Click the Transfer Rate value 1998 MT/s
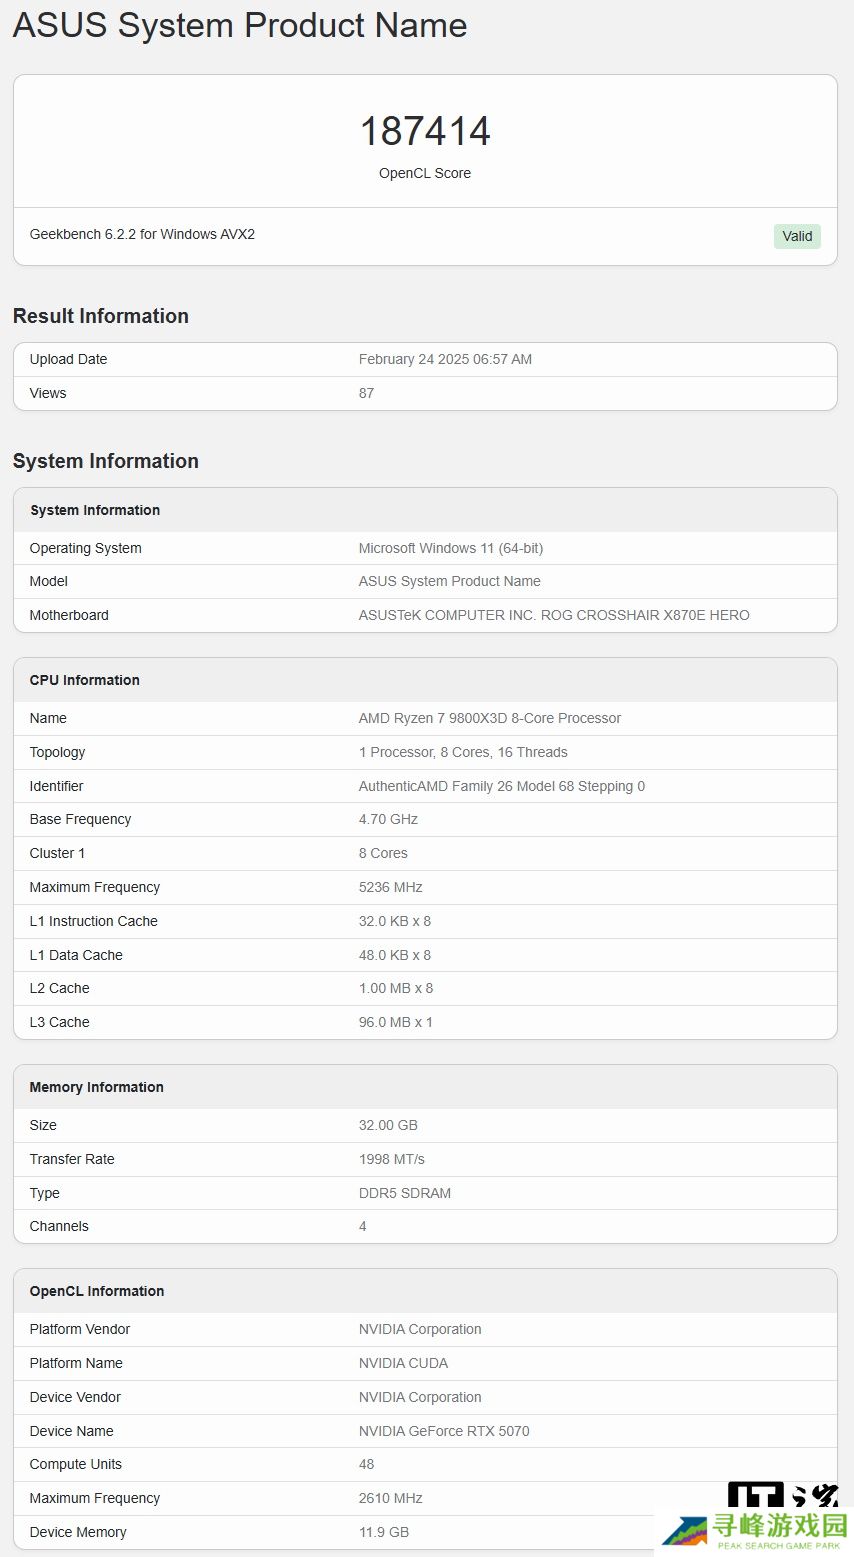The image size is (854, 1557). click(391, 1159)
